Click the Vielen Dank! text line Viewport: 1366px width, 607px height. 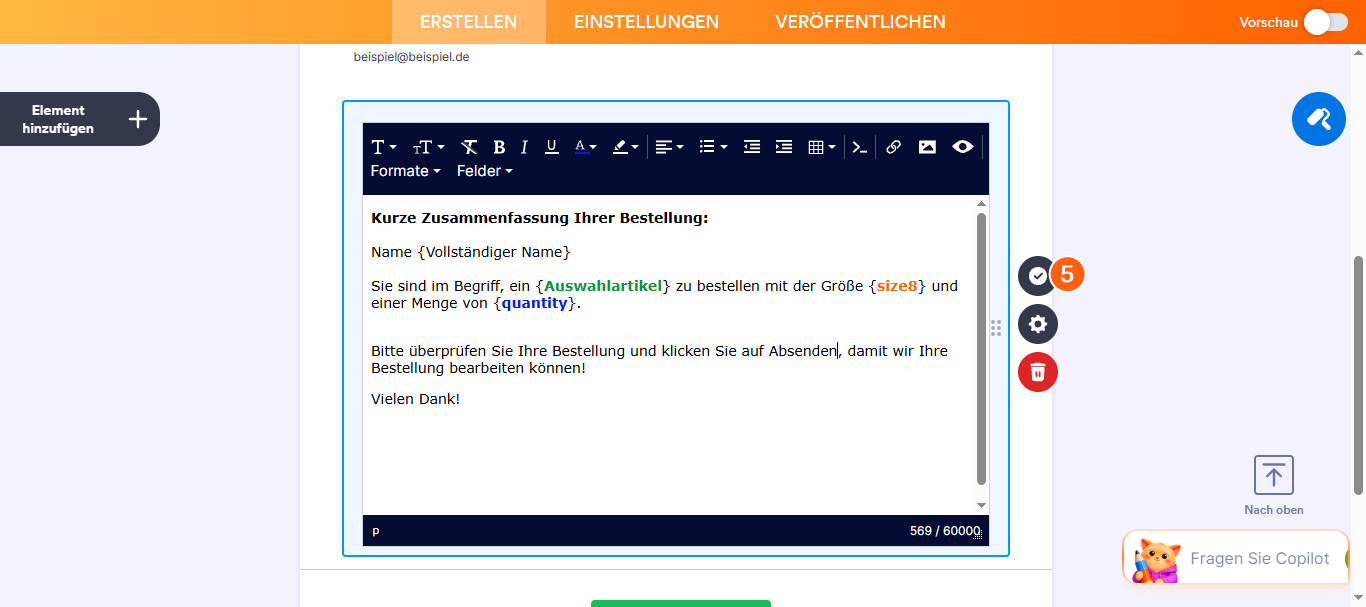pyautogui.click(x=415, y=399)
